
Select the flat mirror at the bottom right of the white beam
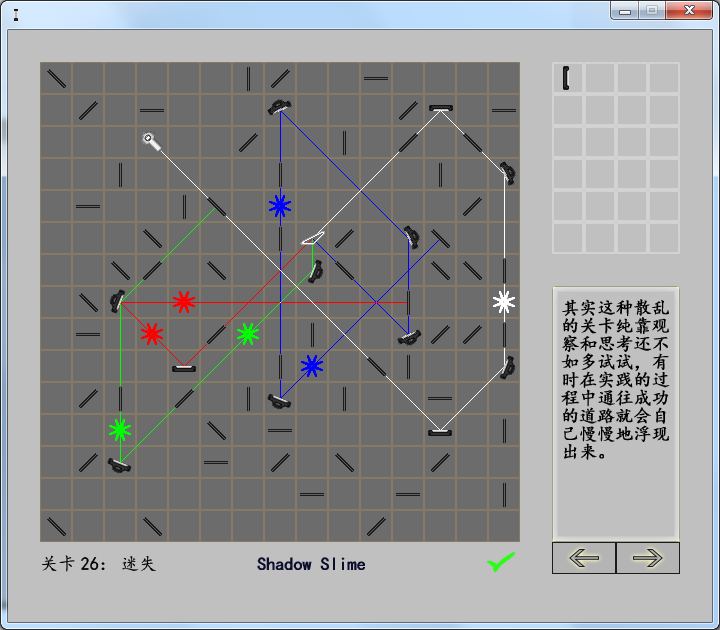point(440,433)
